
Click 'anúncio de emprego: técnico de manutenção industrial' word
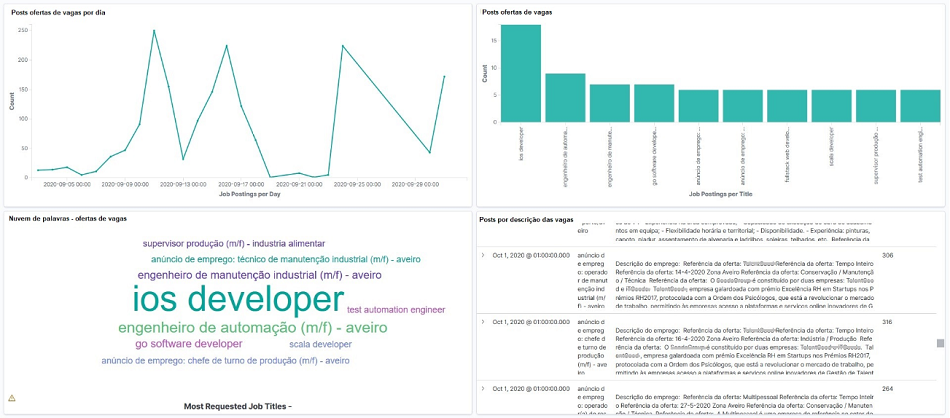pyautogui.click(x=286, y=259)
